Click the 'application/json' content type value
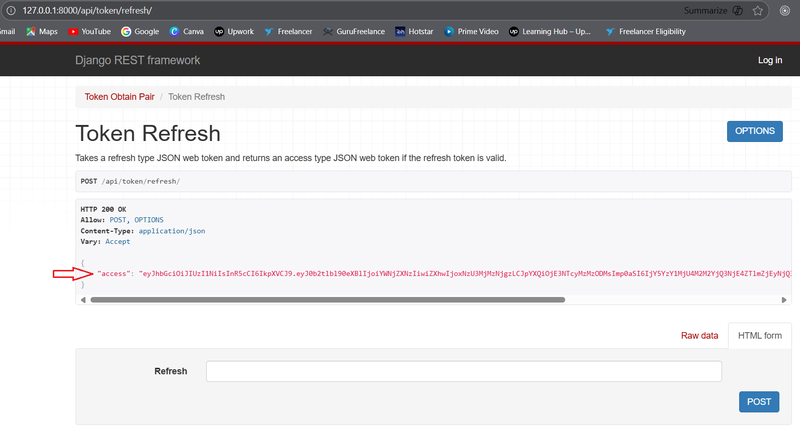This screenshot has height=437, width=800. pyautogui.click(x=172, y=231)
